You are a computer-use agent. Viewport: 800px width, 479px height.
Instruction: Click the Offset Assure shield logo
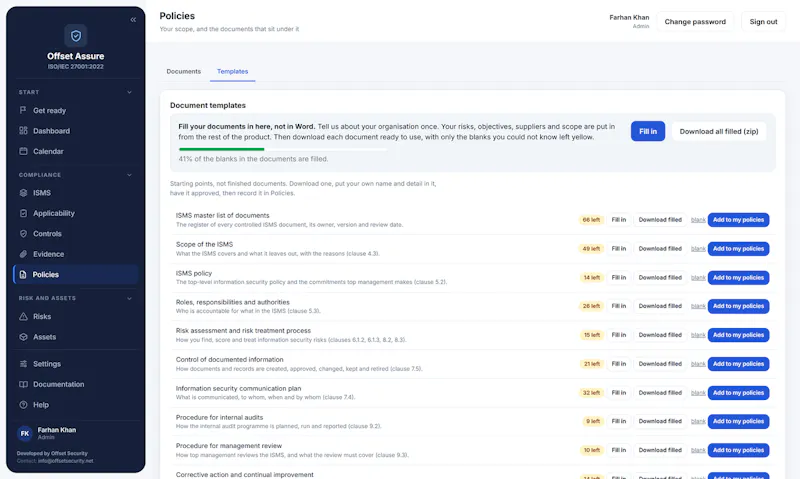76,36
